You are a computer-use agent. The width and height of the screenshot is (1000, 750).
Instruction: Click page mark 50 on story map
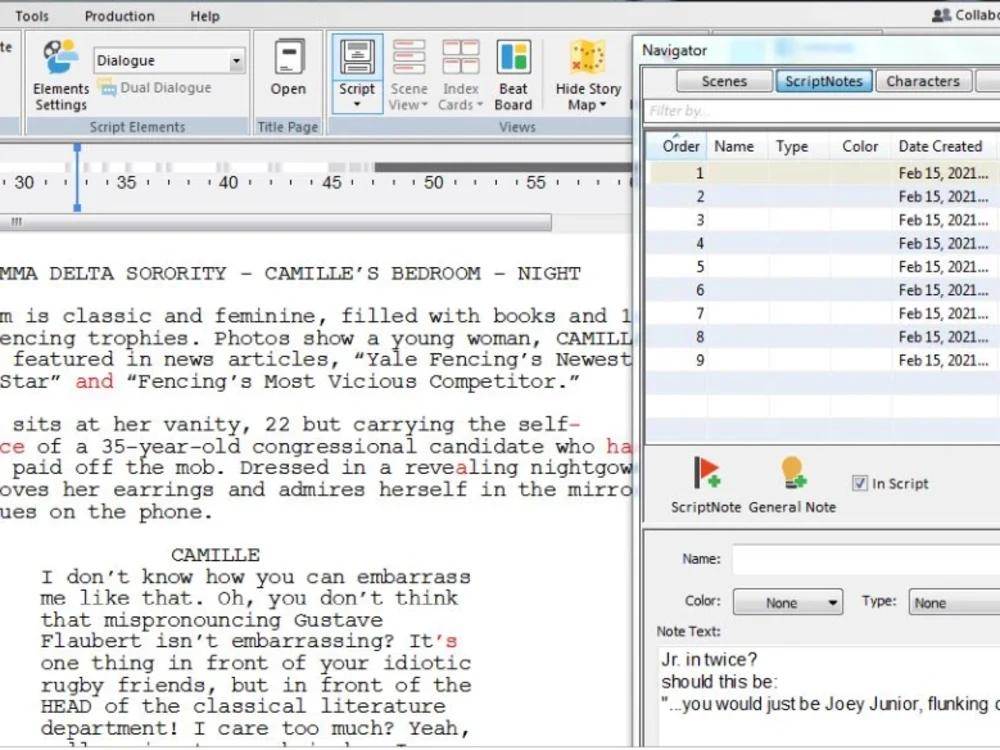434,182
